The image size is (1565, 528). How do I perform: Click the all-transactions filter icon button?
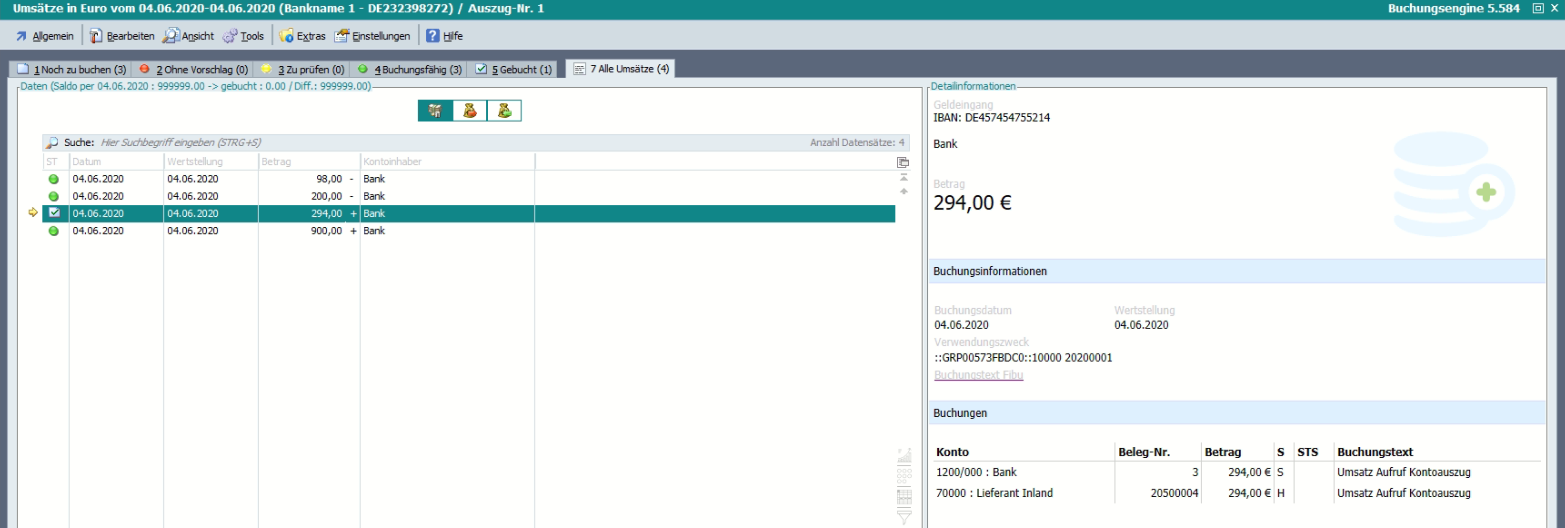point(435,111)
